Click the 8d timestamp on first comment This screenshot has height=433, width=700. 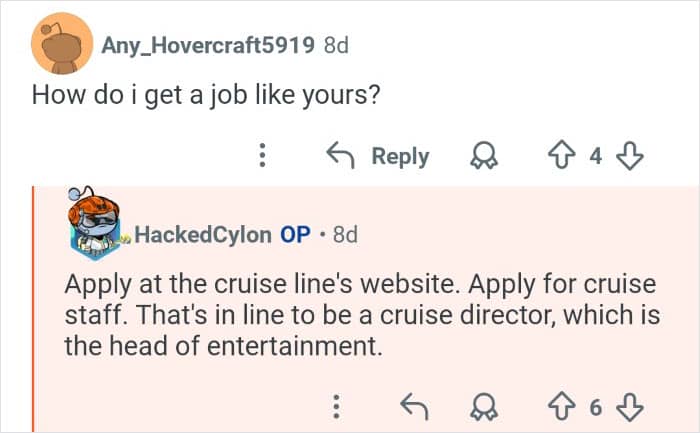pyautogui.click(x=336, y=45)
